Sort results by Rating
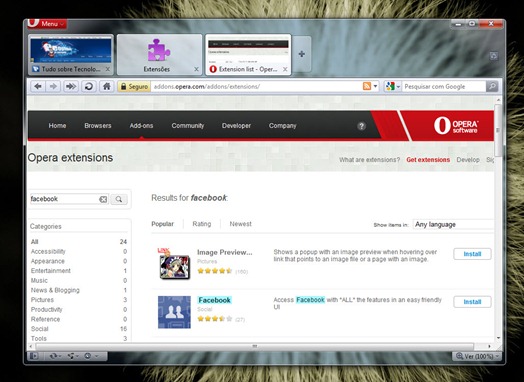524x382 pixels. click(x=202, y=224)
